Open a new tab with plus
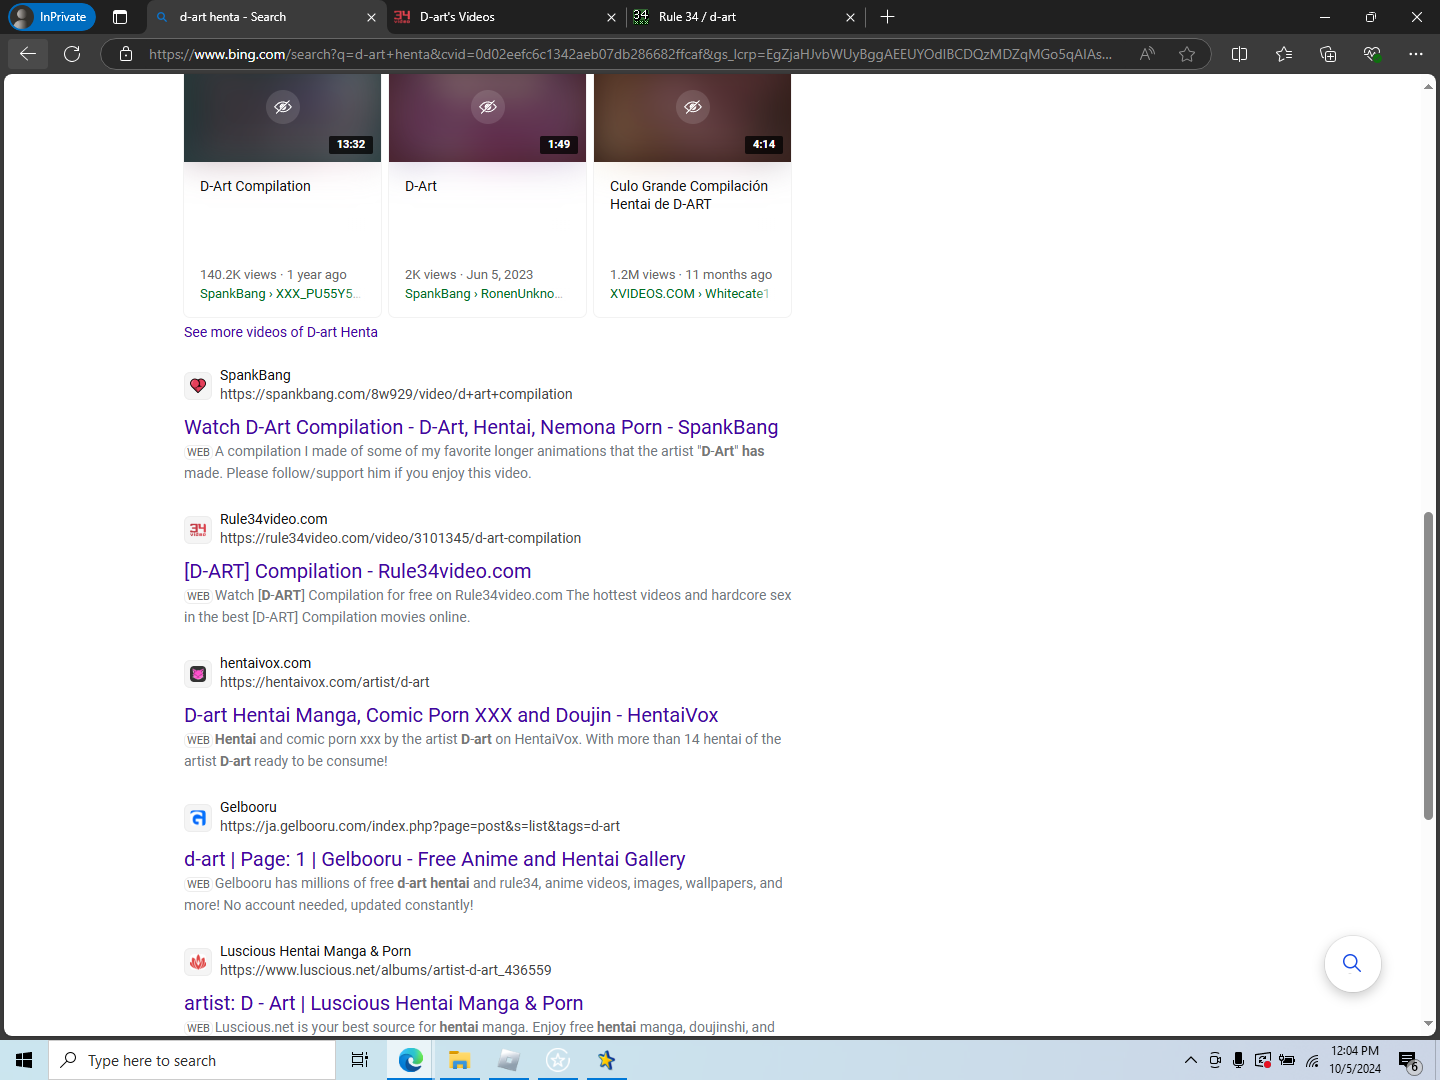This screenshot has height=1080, width=1440. tap(887, 17)
